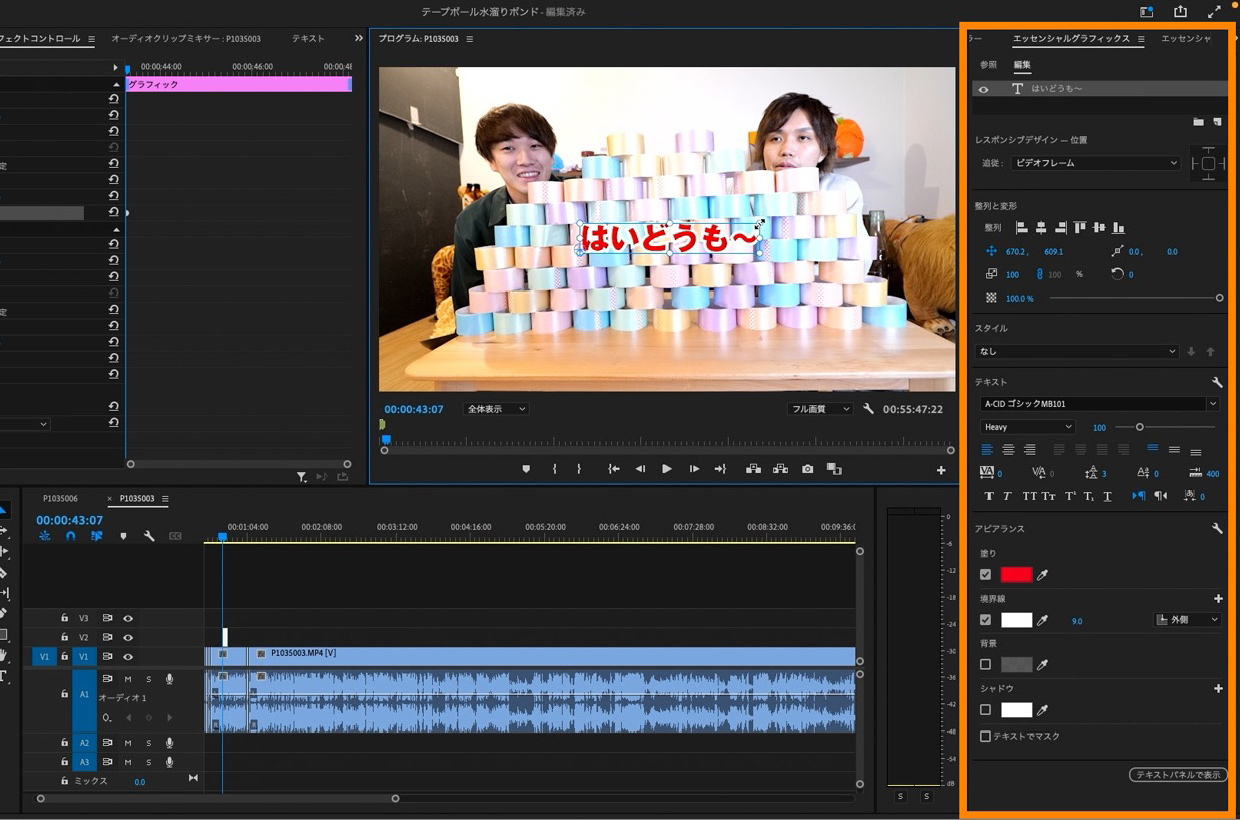The width and height of the screenshot is (1240, 820).
Task: Enable the background checkbox
Action: (985, 664)
